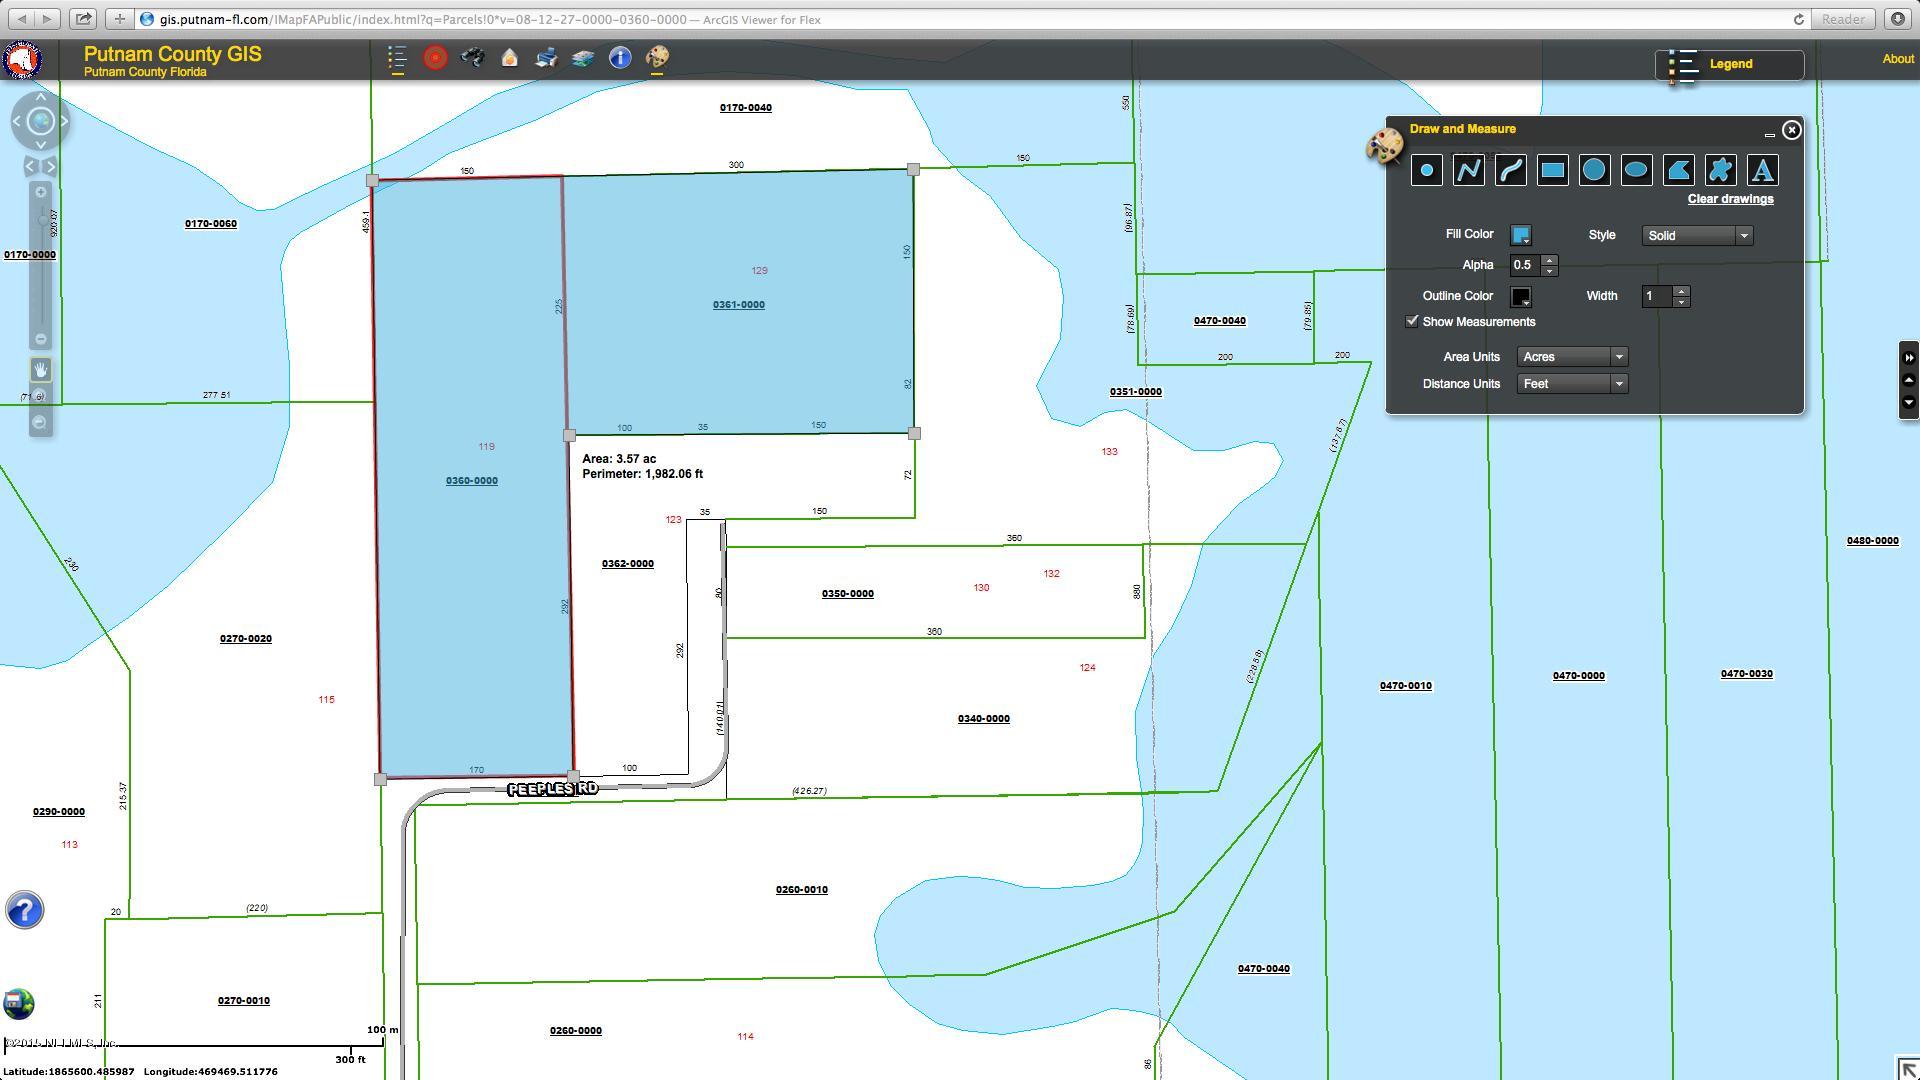Viewport: 1920px width, 1080px height.
Task: Click the globe full extent button
Action: [x=41, y=121]
